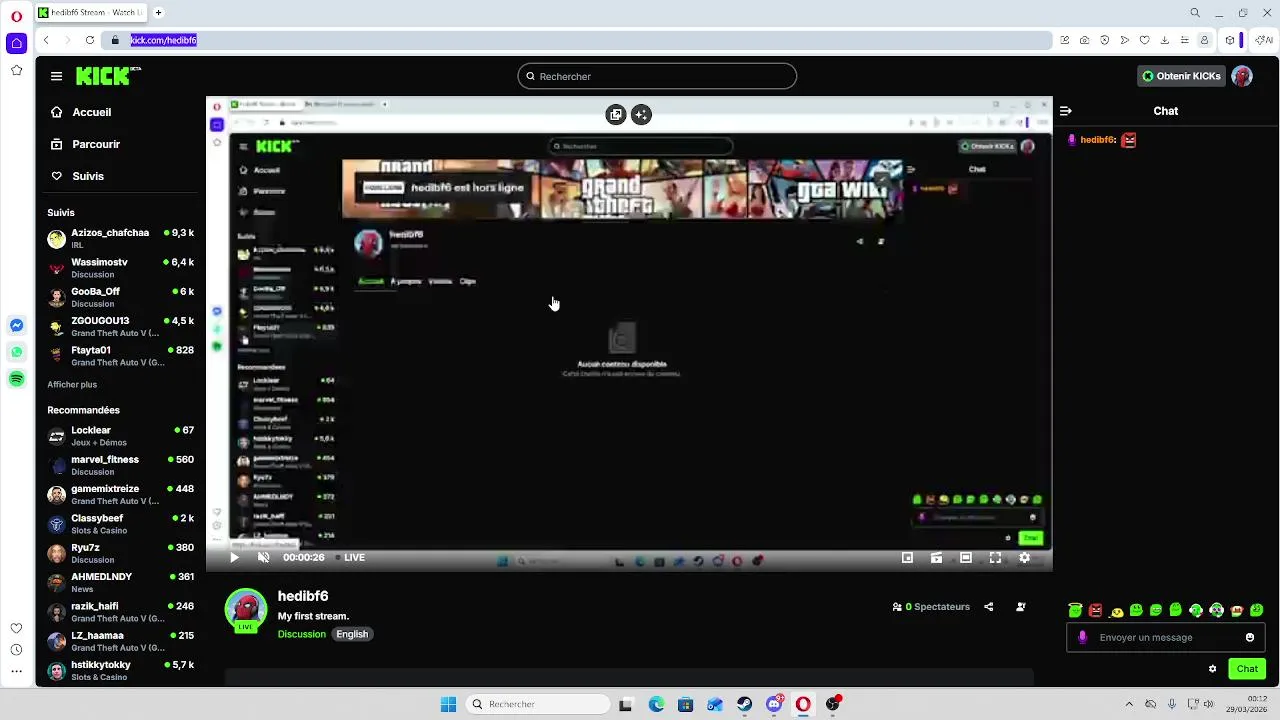Click the English language tag

[x=352, y=634]
